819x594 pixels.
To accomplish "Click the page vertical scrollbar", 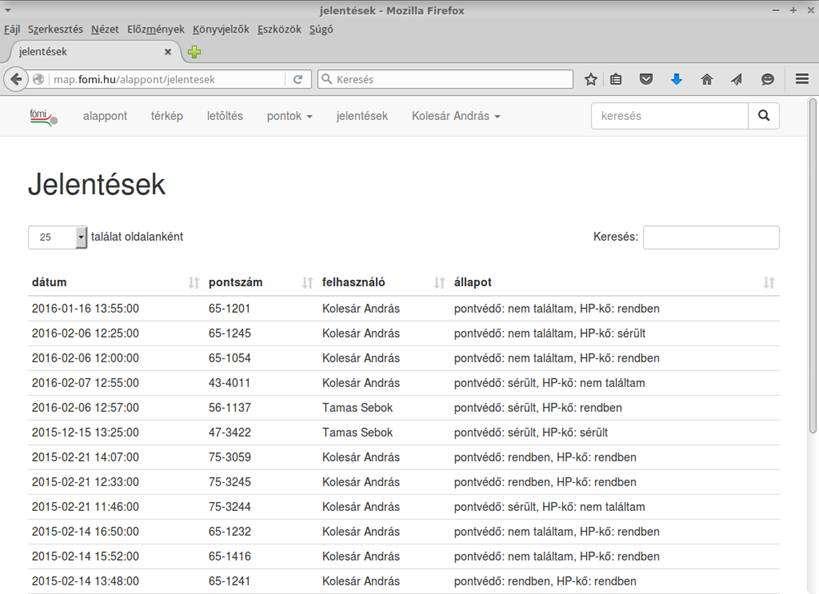I will pyautogui.click(x=813, y=266).
